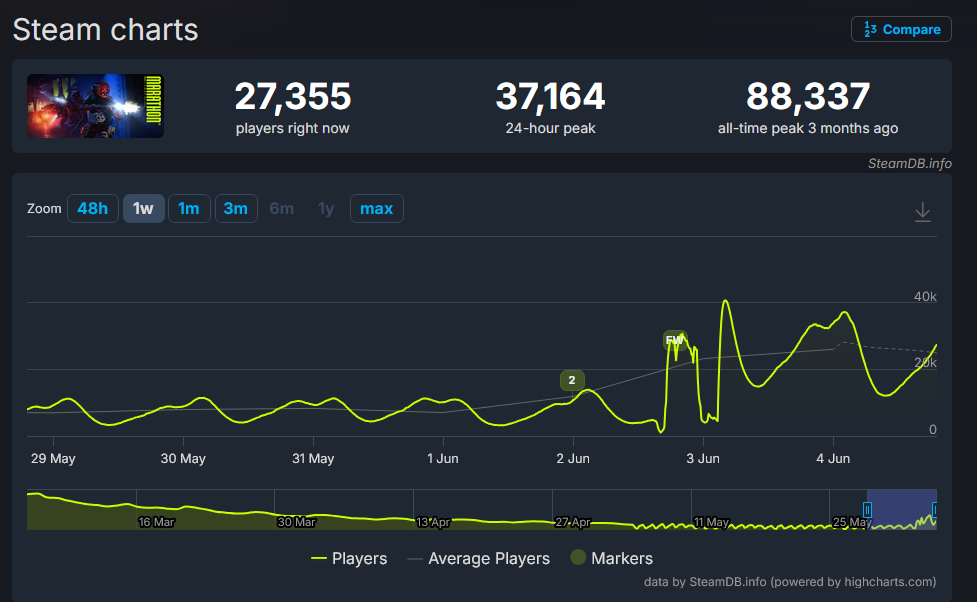Click the chart marker labeled 2
This screenshot has height=602, width=977.
(x=572, y=380)
